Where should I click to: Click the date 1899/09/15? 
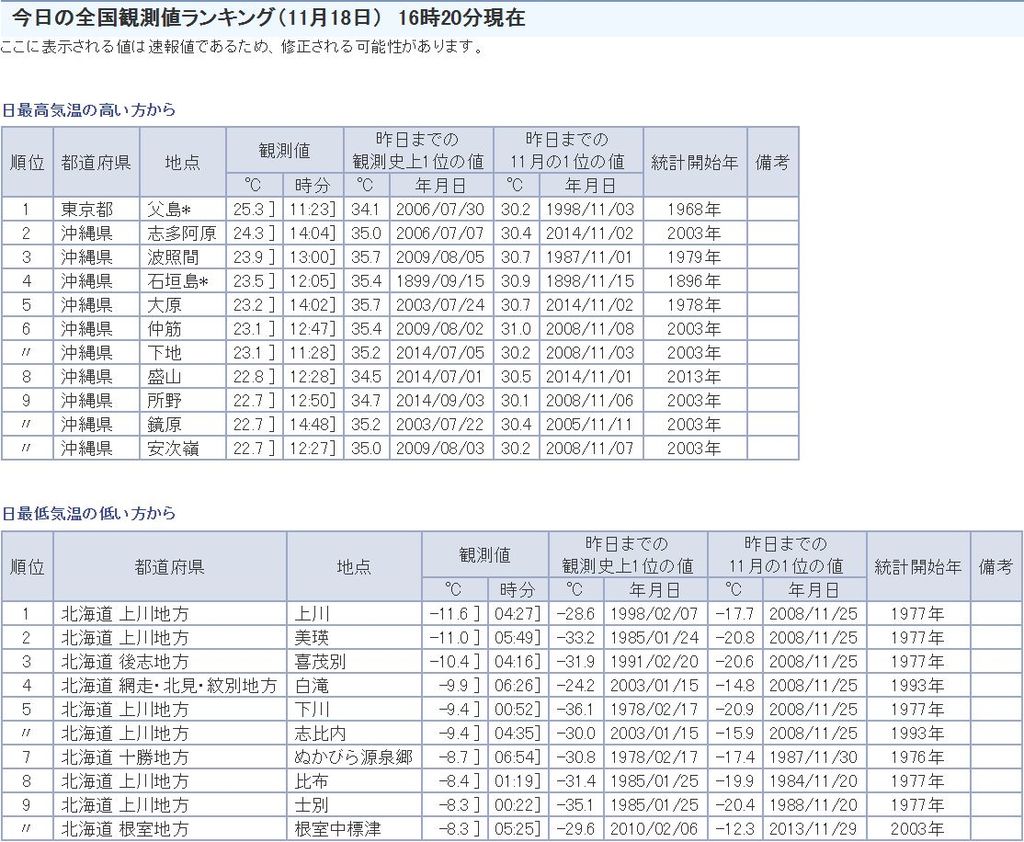(440, 281)
